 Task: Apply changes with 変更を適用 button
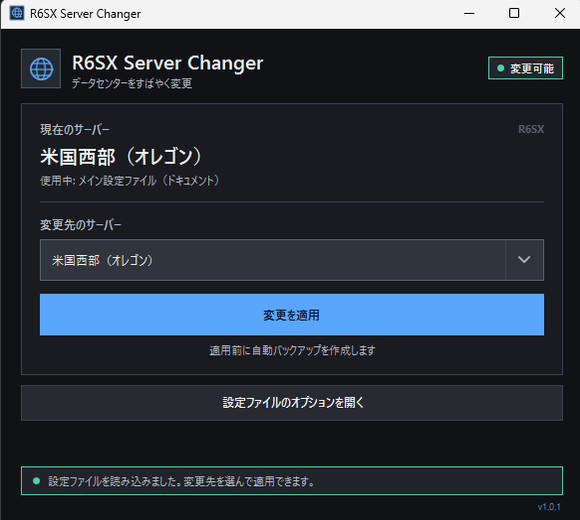(x=291, y=315)
